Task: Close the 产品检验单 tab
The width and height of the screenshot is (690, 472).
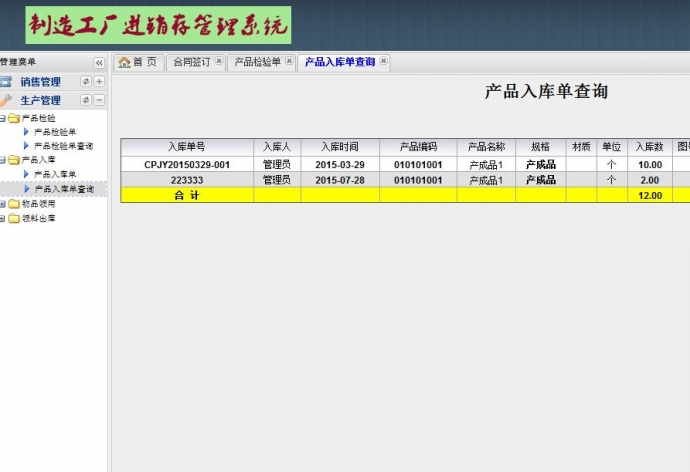Action: [289, 61]
